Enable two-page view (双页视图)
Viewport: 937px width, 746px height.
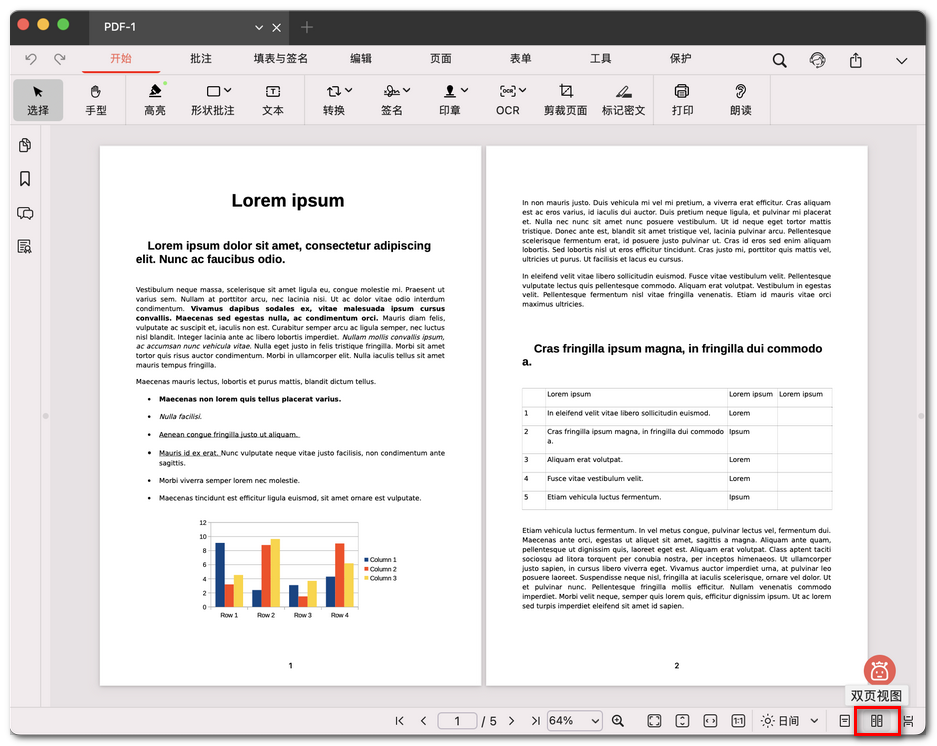tap(877, 721)
